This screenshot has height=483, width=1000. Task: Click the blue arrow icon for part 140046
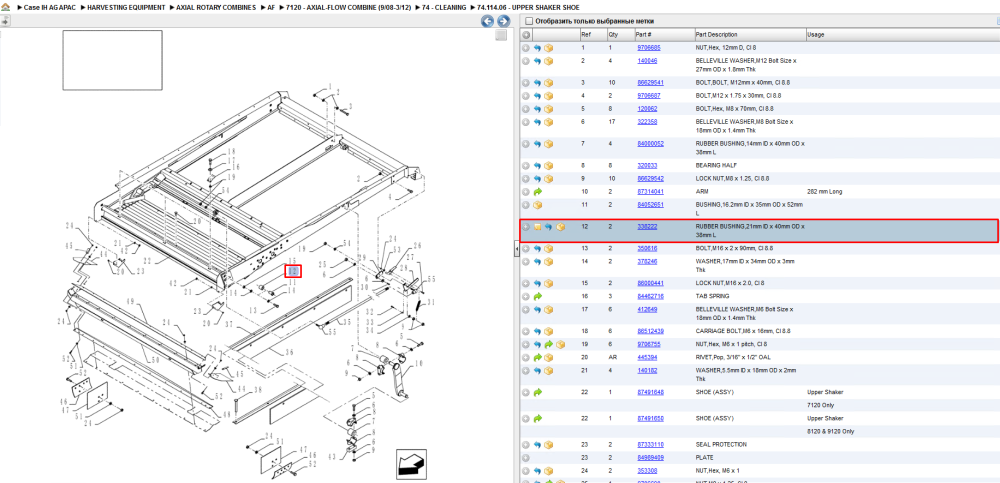coord(538,61)
